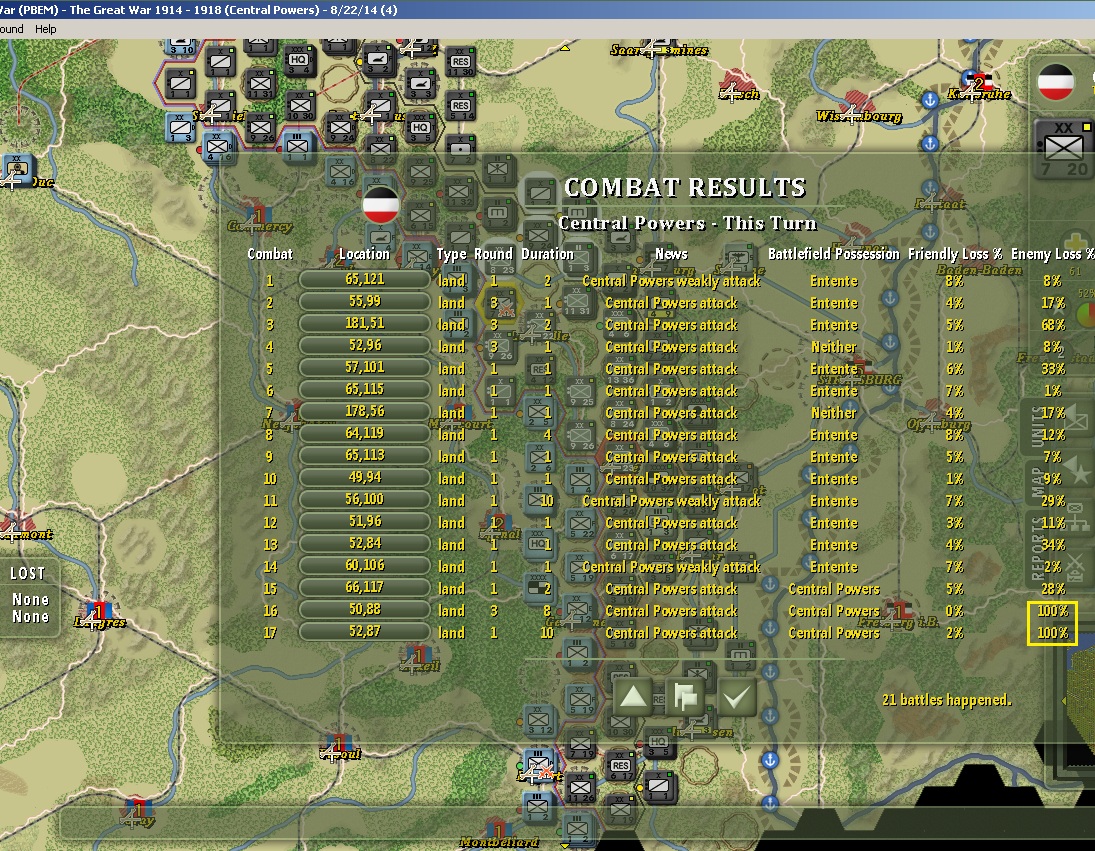Select the blue infantry counter 4 16 beside blue regiment 1 1
1095x851 pixels.
coord(218,148)
